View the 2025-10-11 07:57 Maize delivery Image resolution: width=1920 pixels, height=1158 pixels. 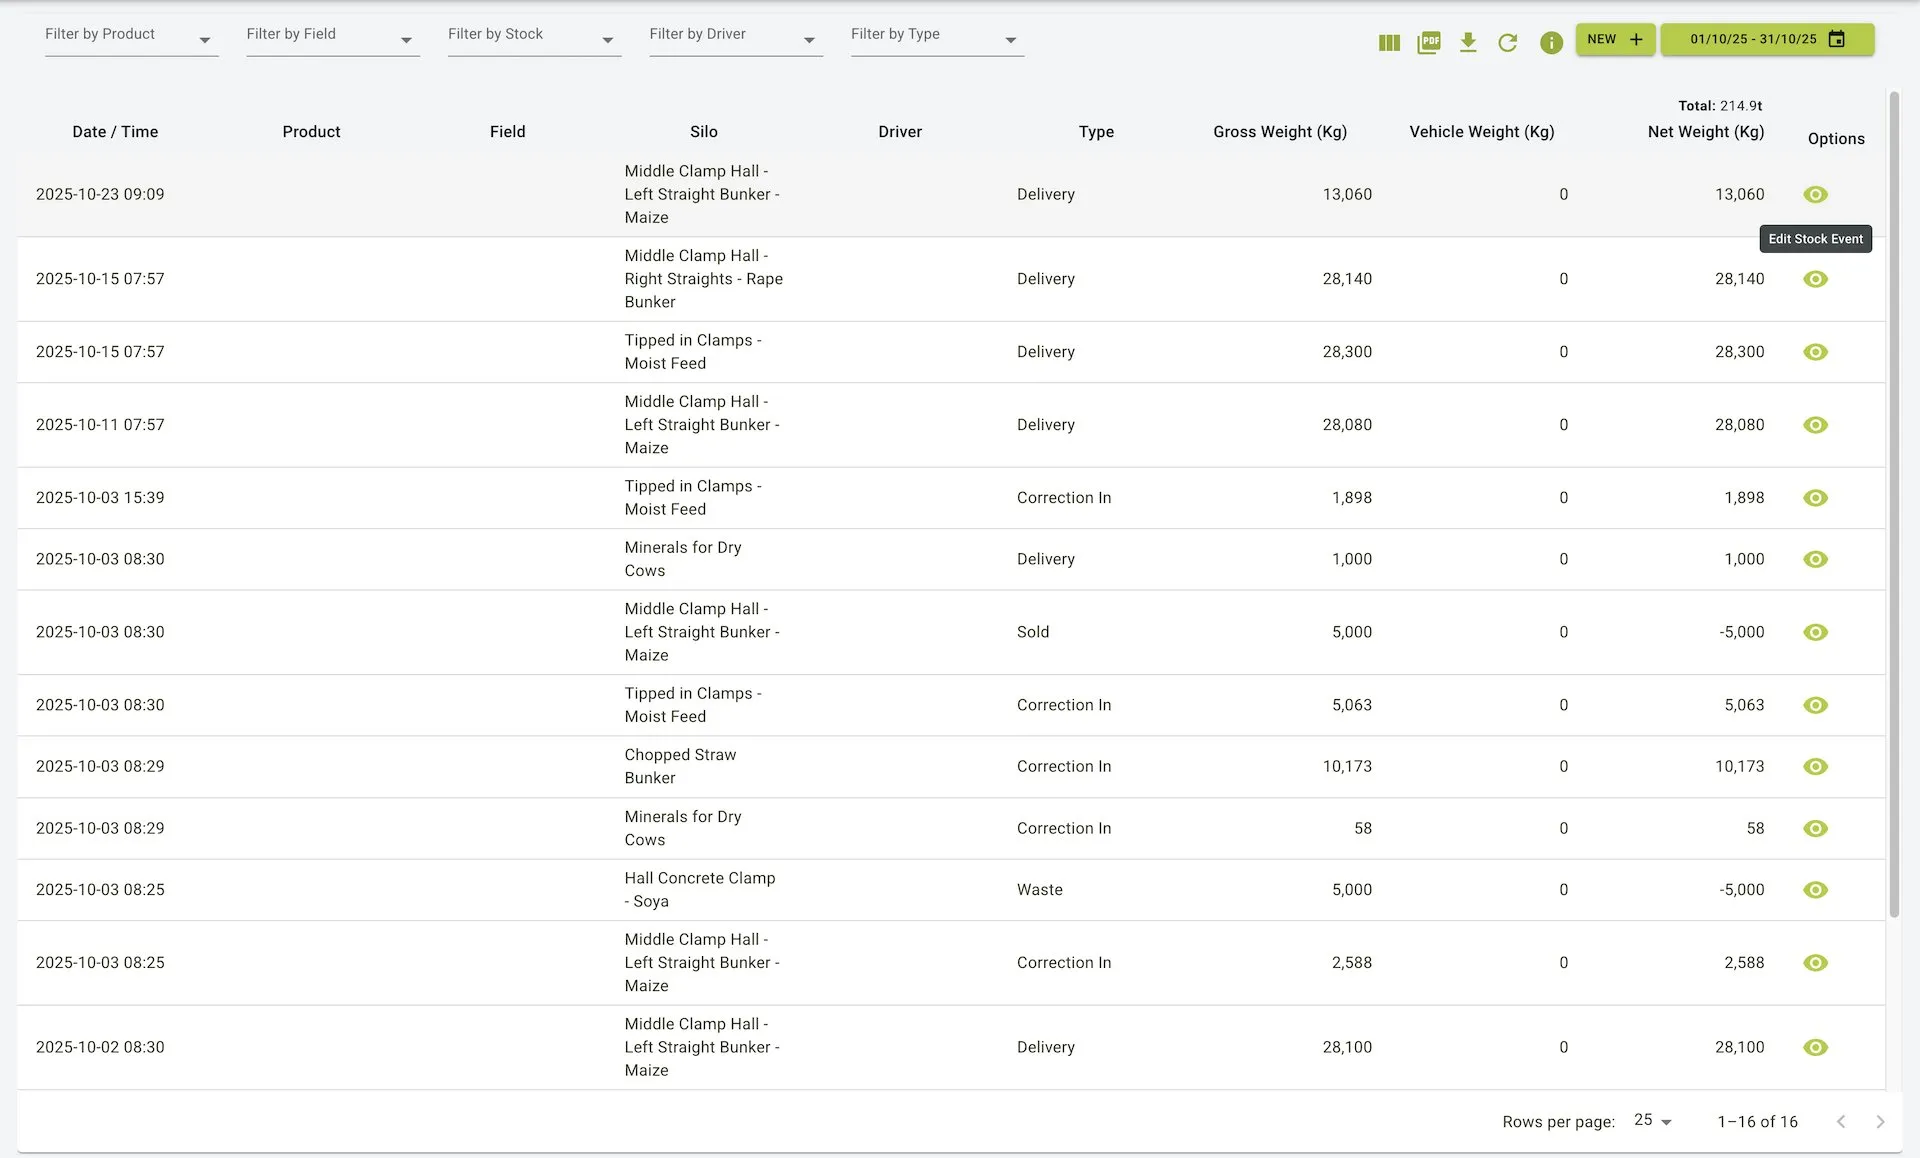(1815, 425)
